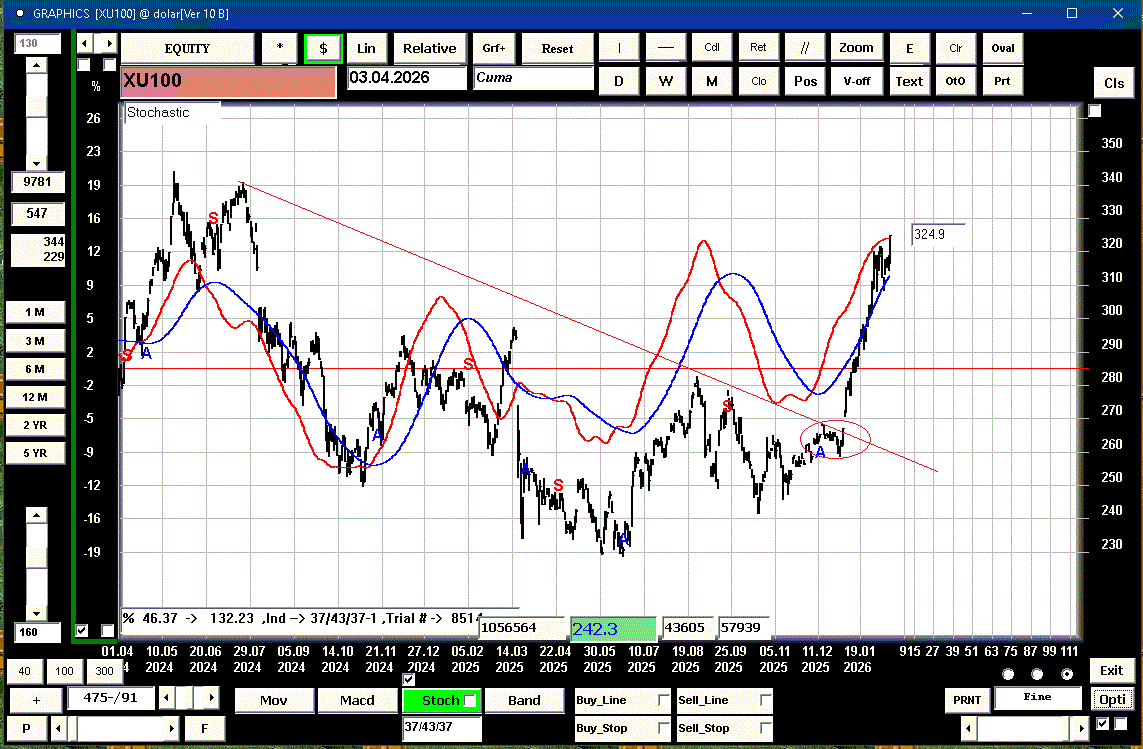Viewport: 1143px width, 749px height.
Task: Tick the Sell_Stop checkbox
Action: [x=766, y=728]
